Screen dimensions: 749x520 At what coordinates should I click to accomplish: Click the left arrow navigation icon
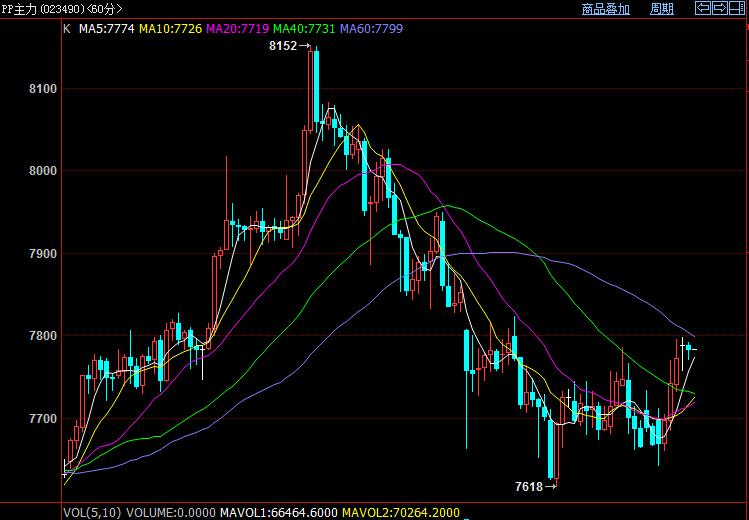(x=703, y=8)
